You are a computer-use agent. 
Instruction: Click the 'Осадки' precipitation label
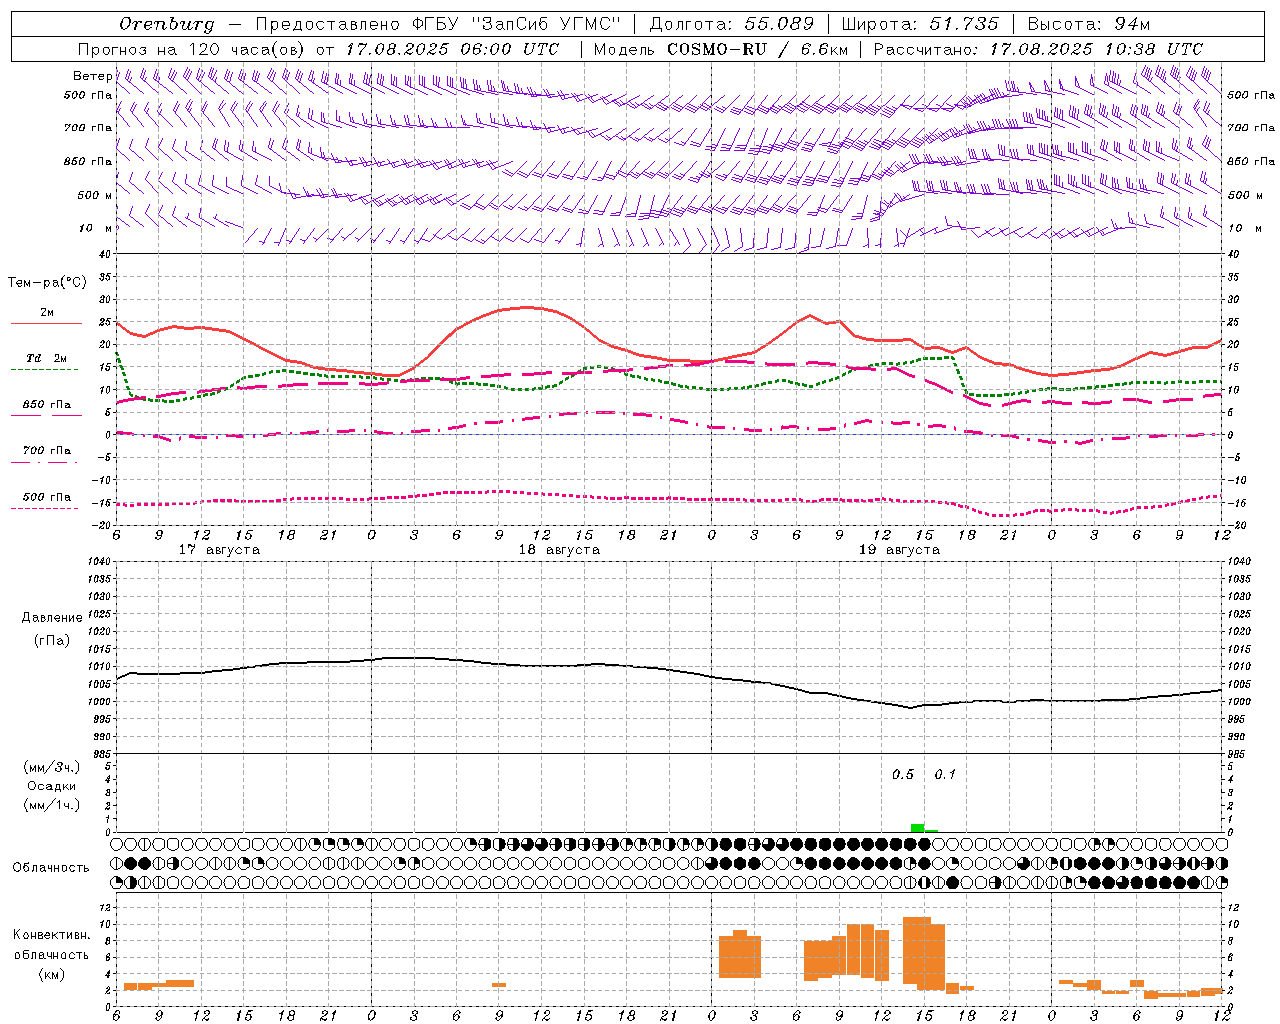click(x=52, y=786)
